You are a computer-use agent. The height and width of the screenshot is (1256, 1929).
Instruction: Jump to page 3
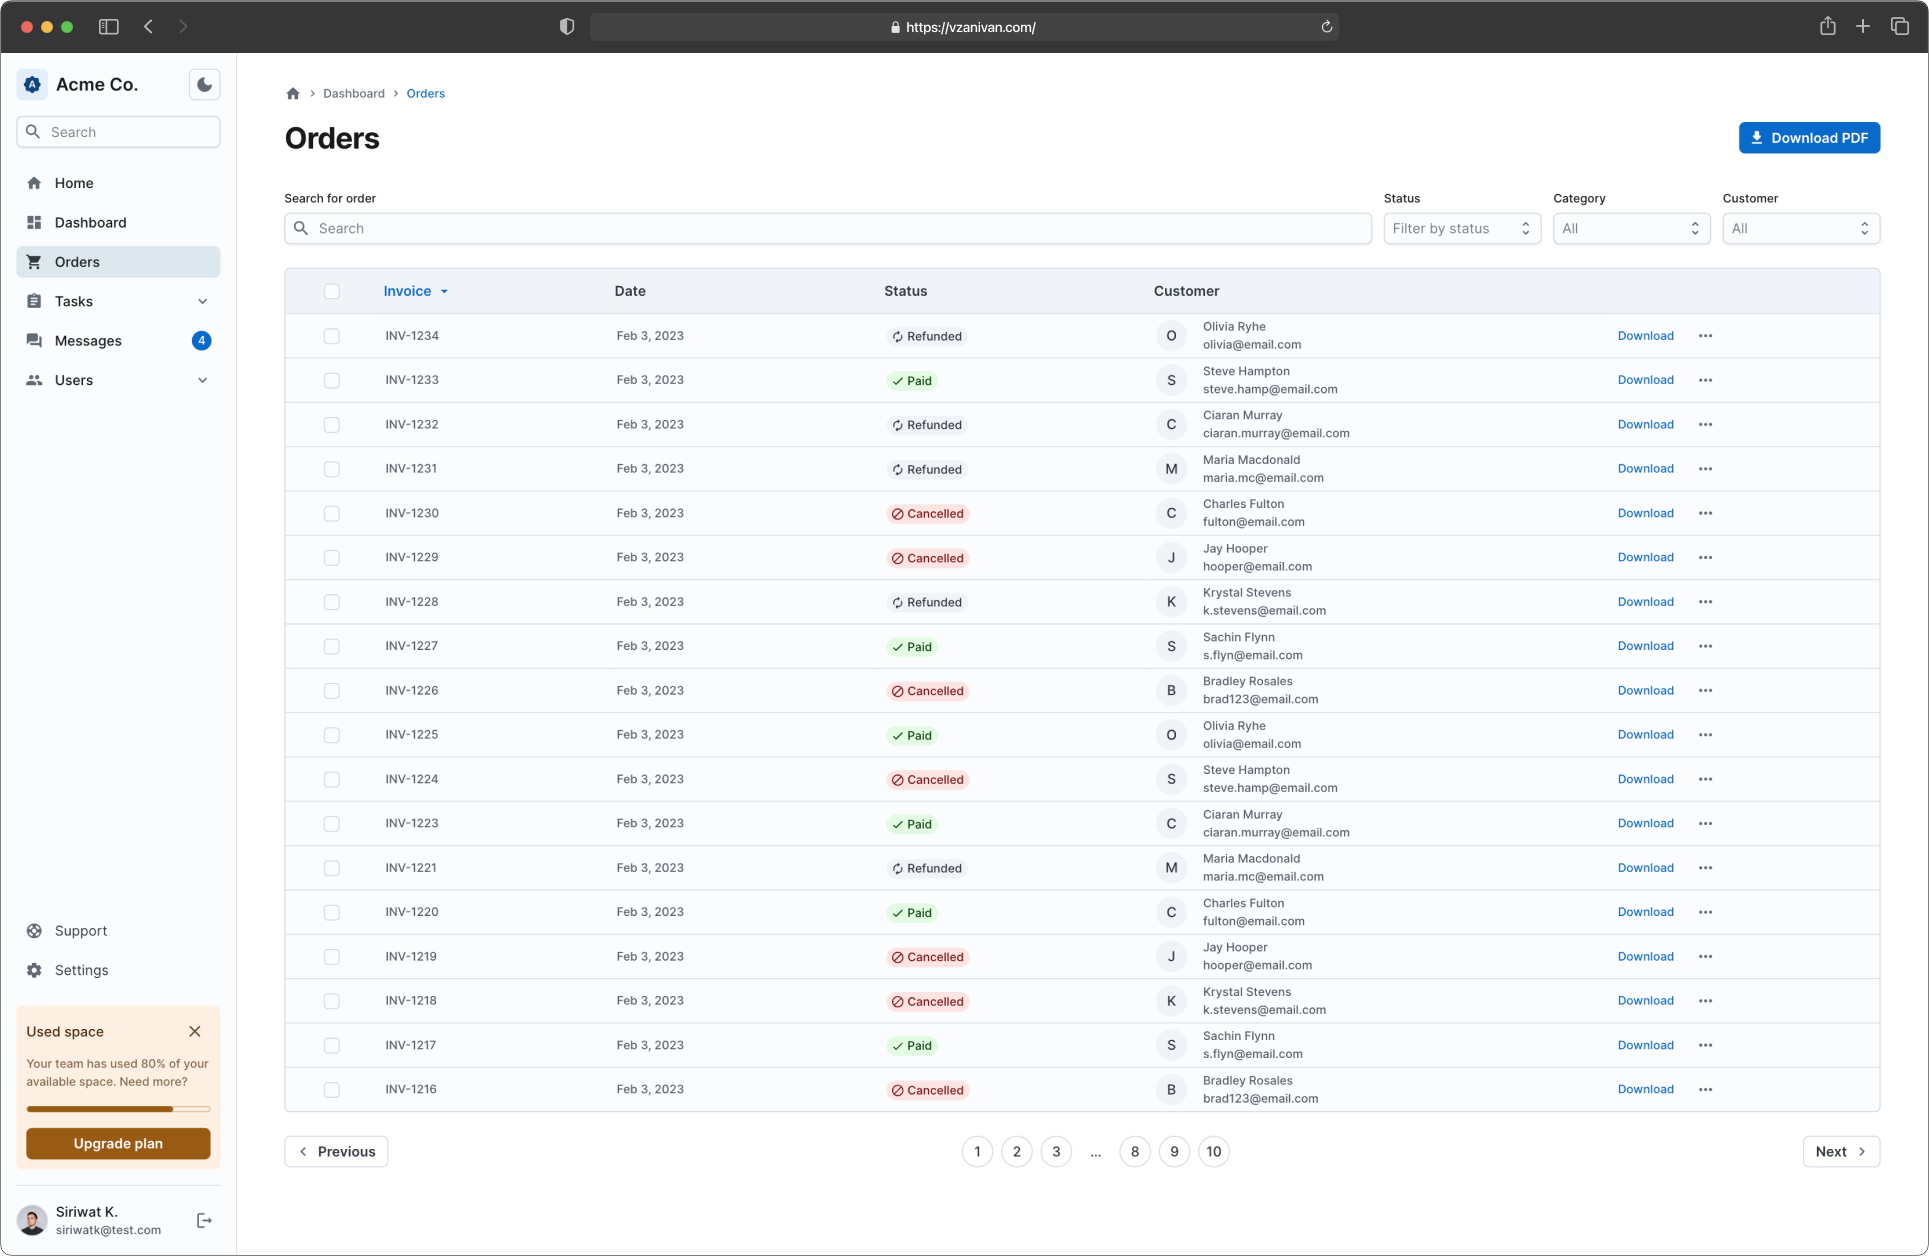coord(1056,1152)
